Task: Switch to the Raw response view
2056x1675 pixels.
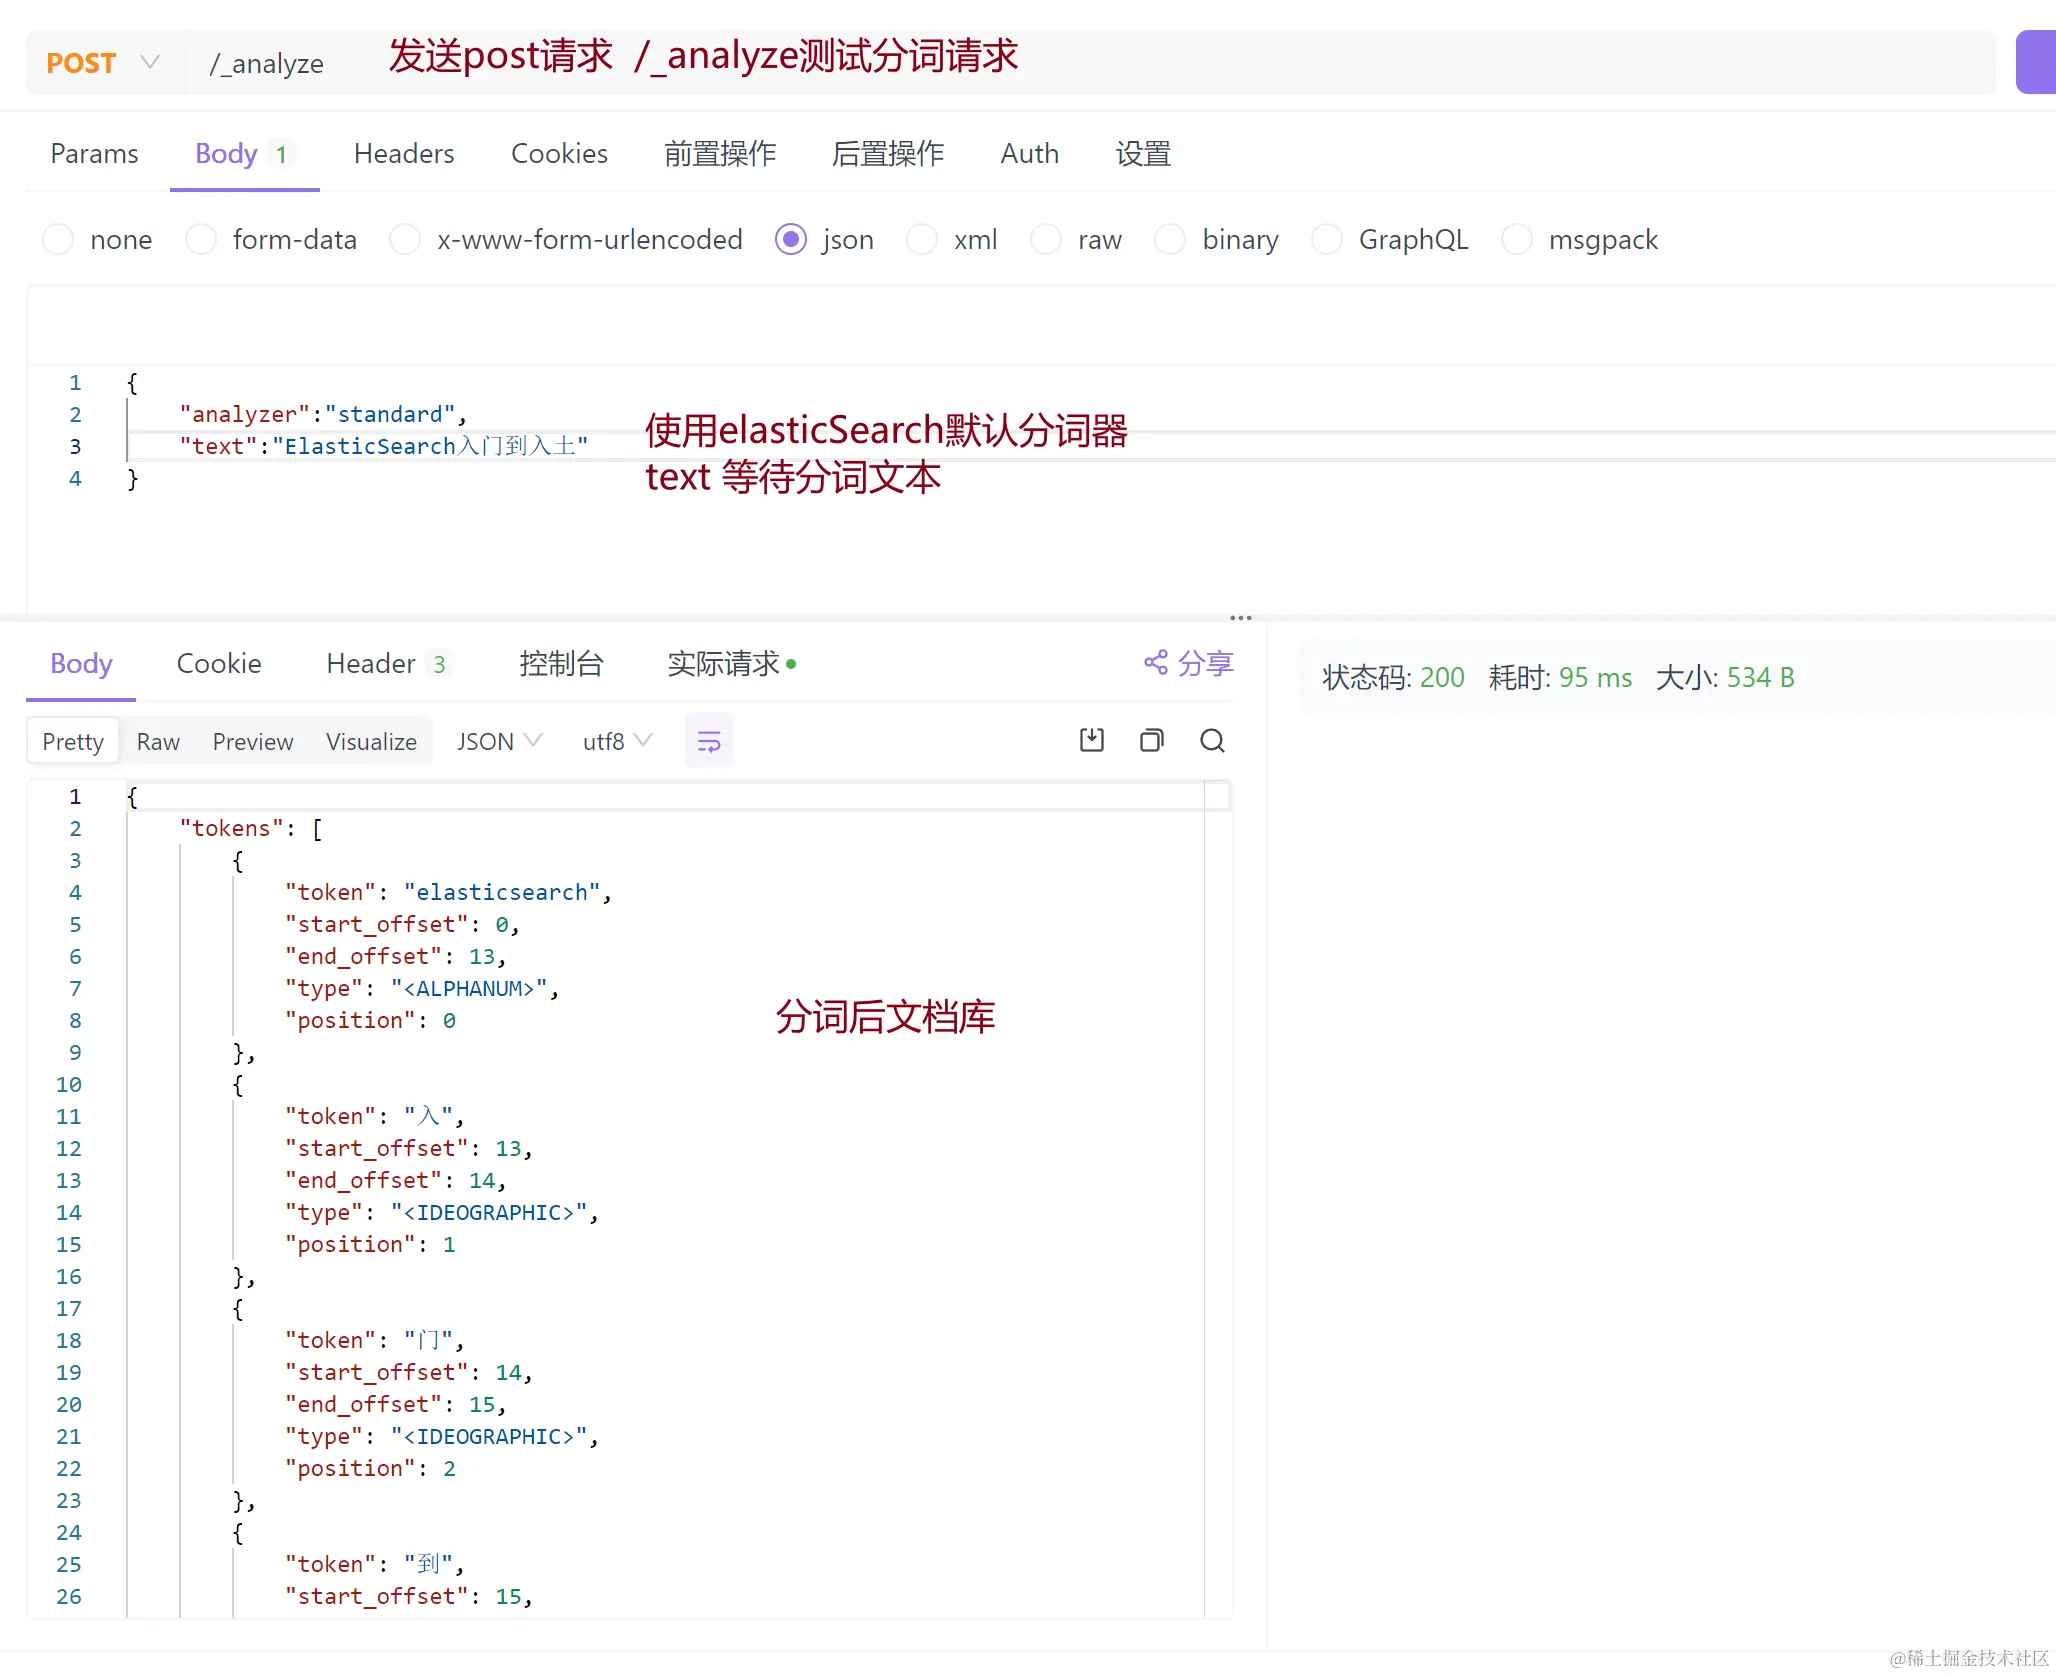Action: (x=158, y=741)
